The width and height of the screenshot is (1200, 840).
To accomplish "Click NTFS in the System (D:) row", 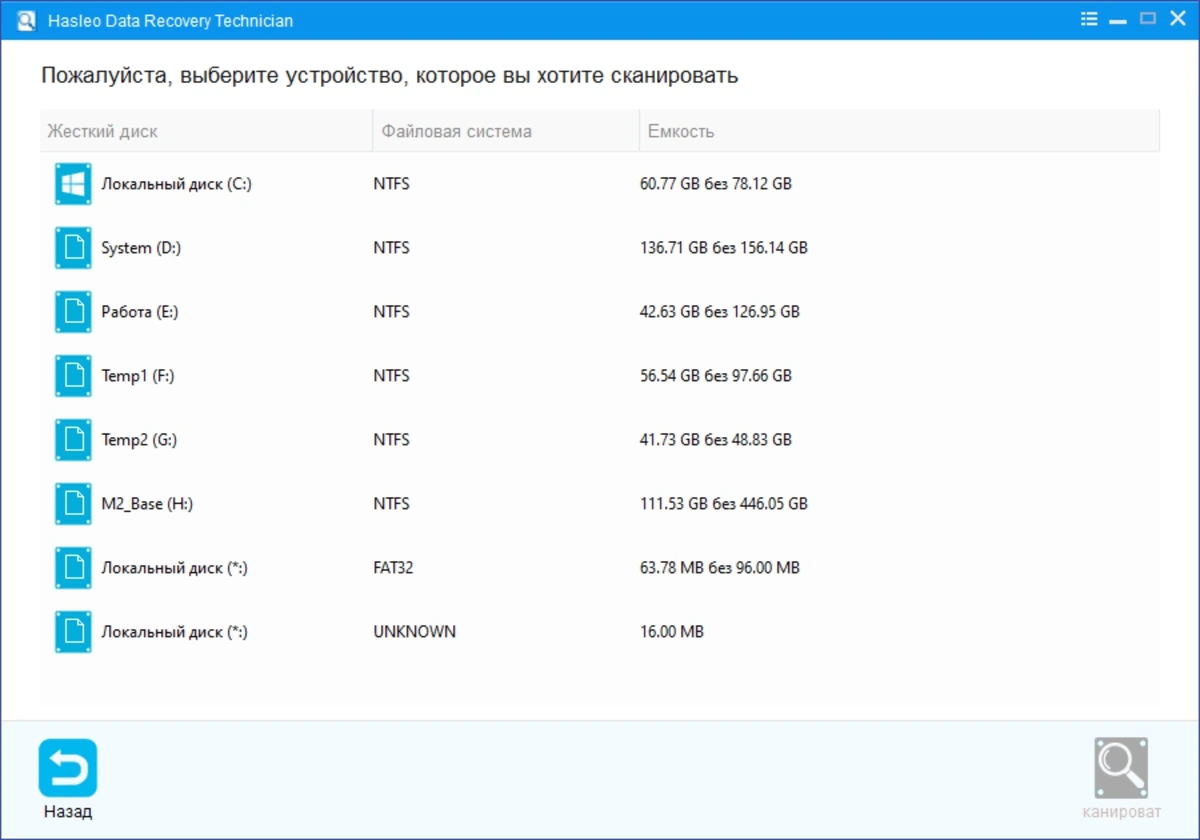I will (x=392, y=248).
